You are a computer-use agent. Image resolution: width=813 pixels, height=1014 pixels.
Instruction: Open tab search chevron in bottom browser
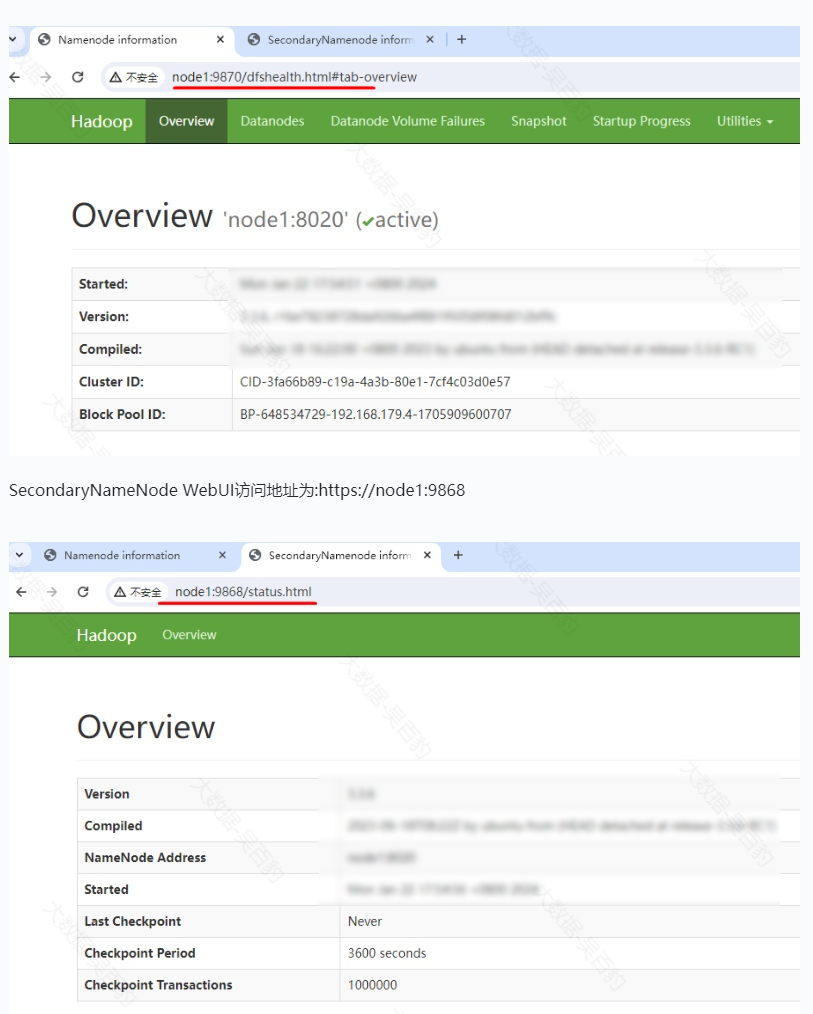coord(19,555)
